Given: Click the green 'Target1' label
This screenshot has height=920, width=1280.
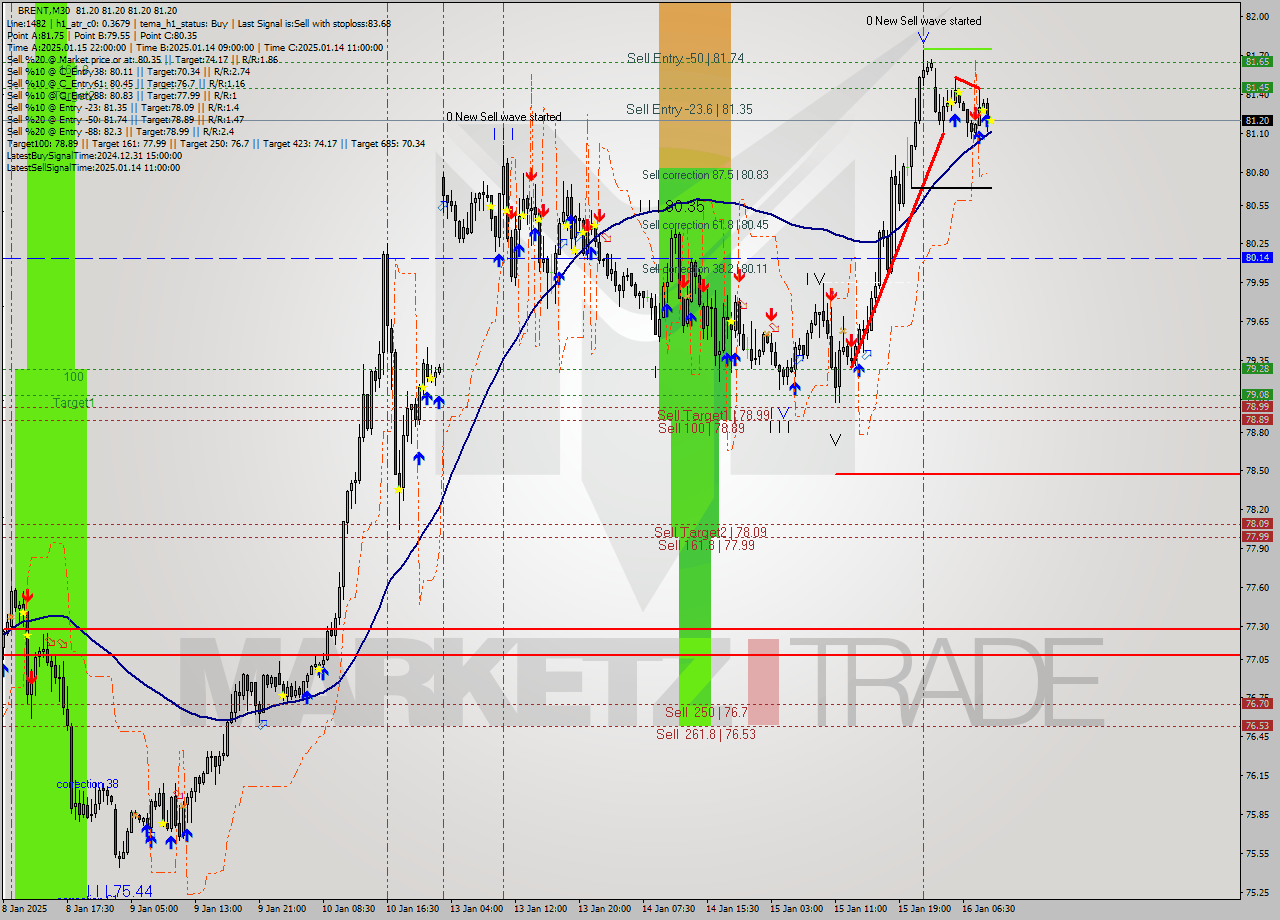Looking at the screenshot, I should pos(74,403).
